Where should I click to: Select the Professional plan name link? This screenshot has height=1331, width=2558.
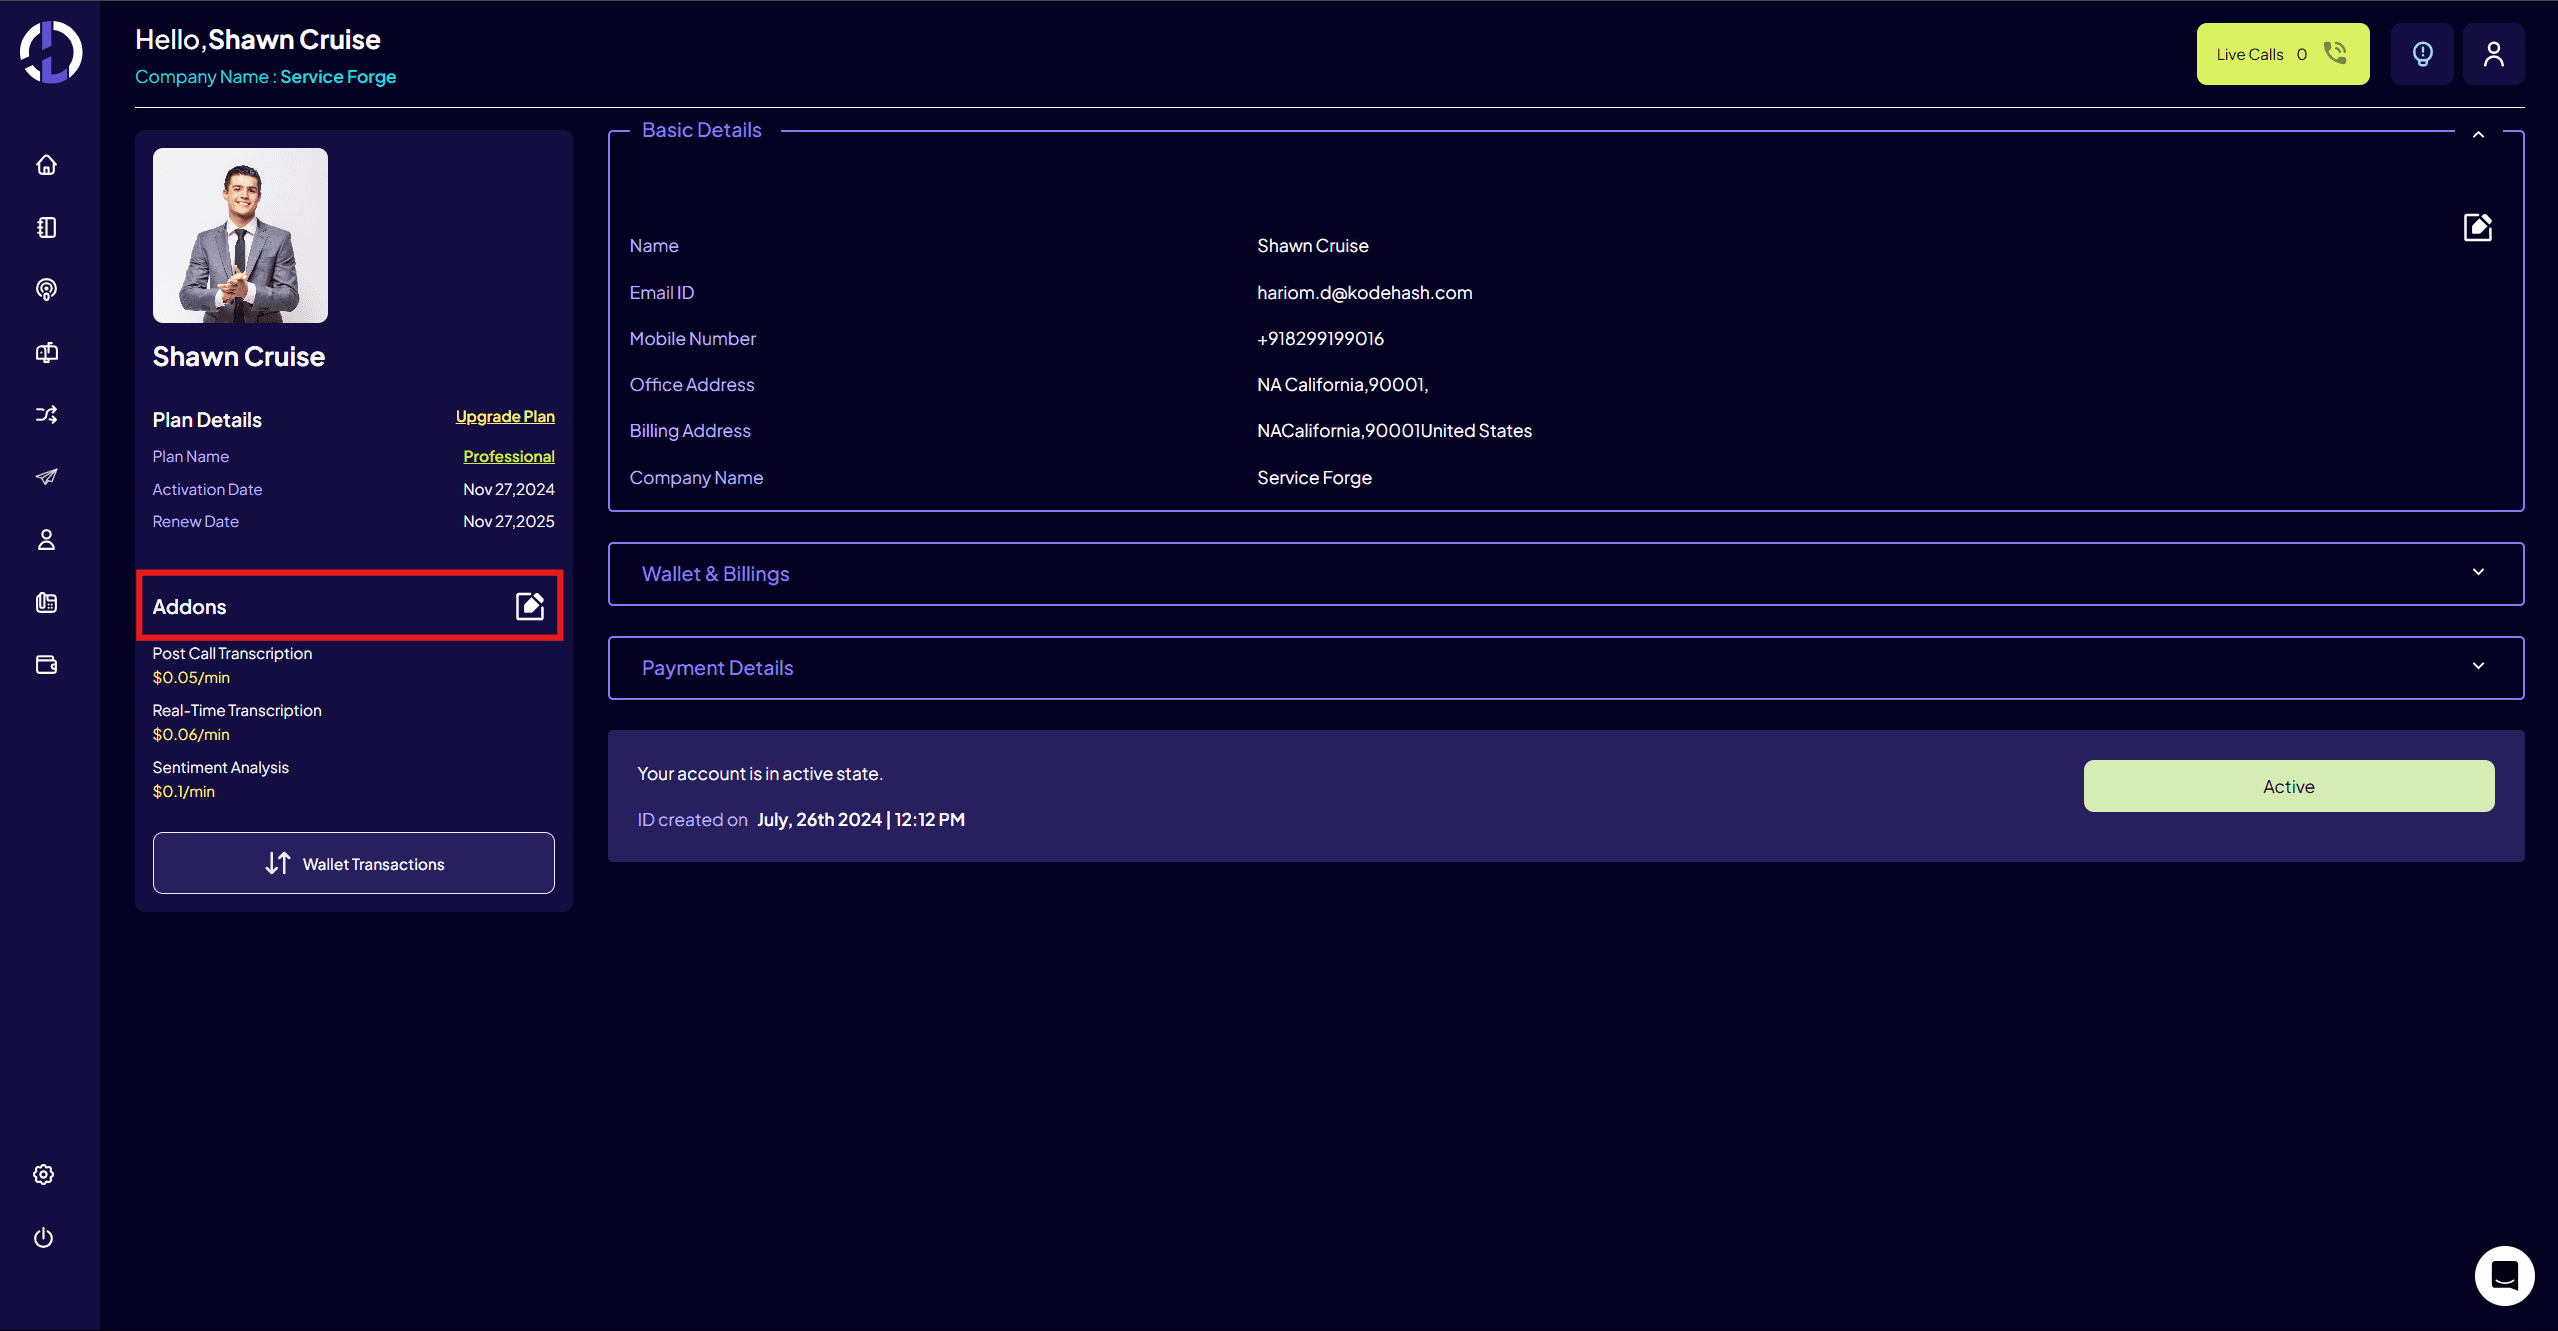(509, 455)
